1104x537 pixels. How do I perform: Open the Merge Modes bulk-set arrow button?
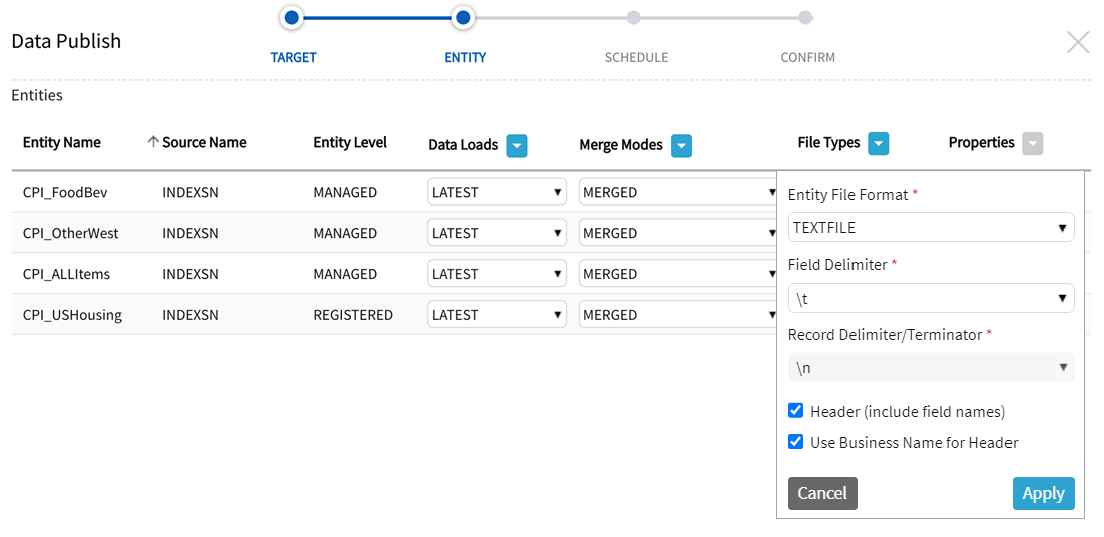[680, 146]
